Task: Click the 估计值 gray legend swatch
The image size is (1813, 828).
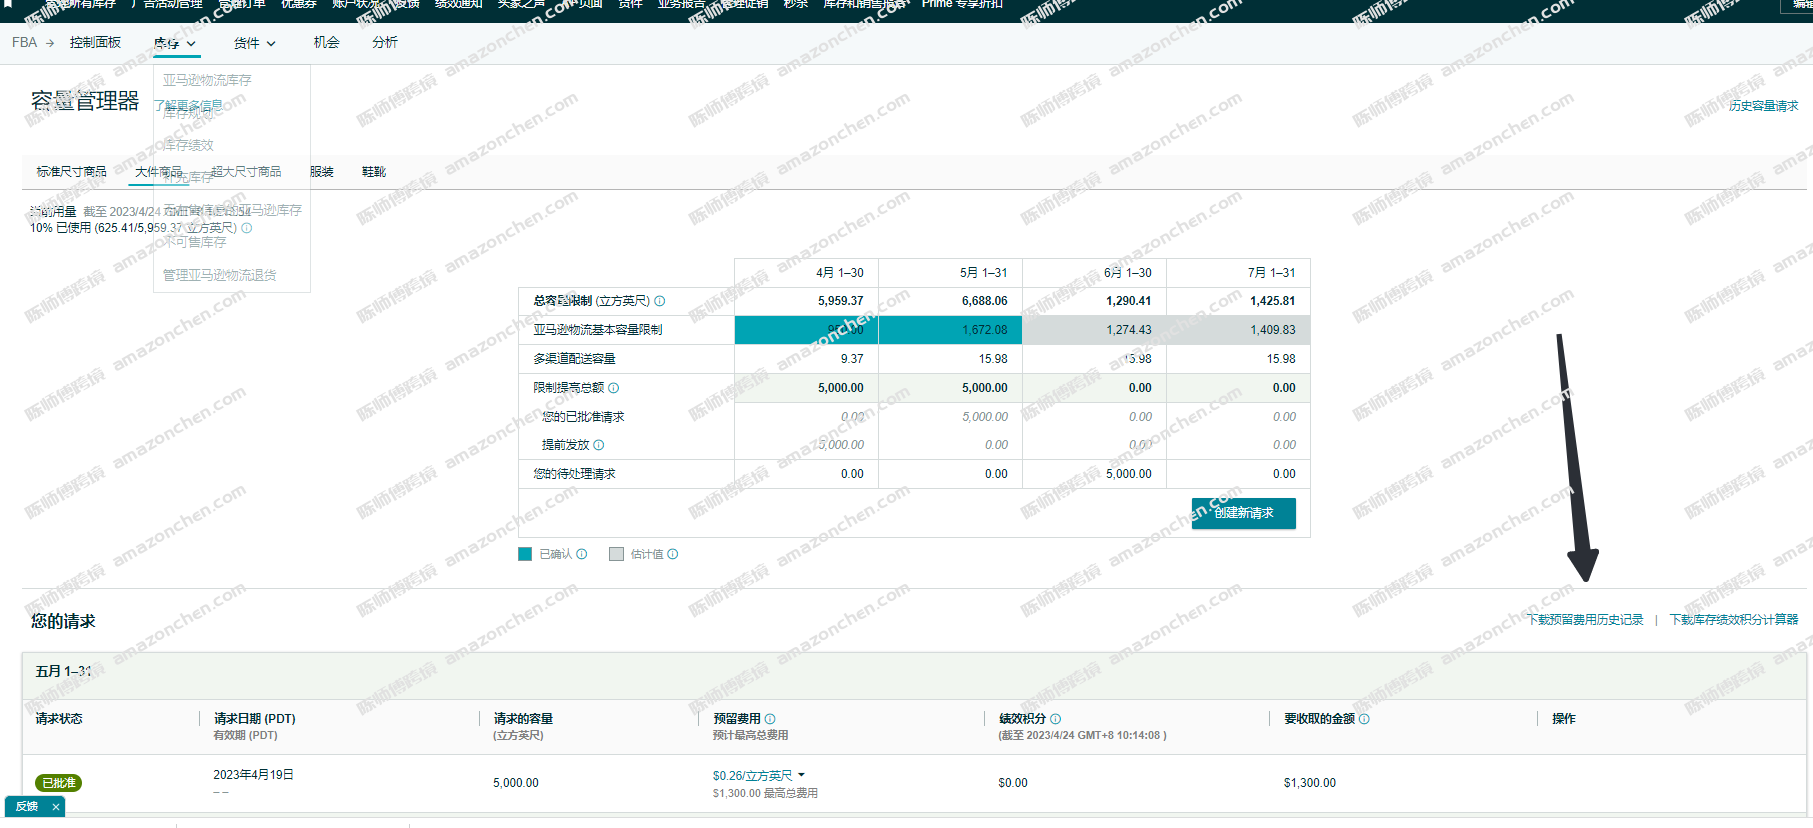Action: tap(616, 554)
